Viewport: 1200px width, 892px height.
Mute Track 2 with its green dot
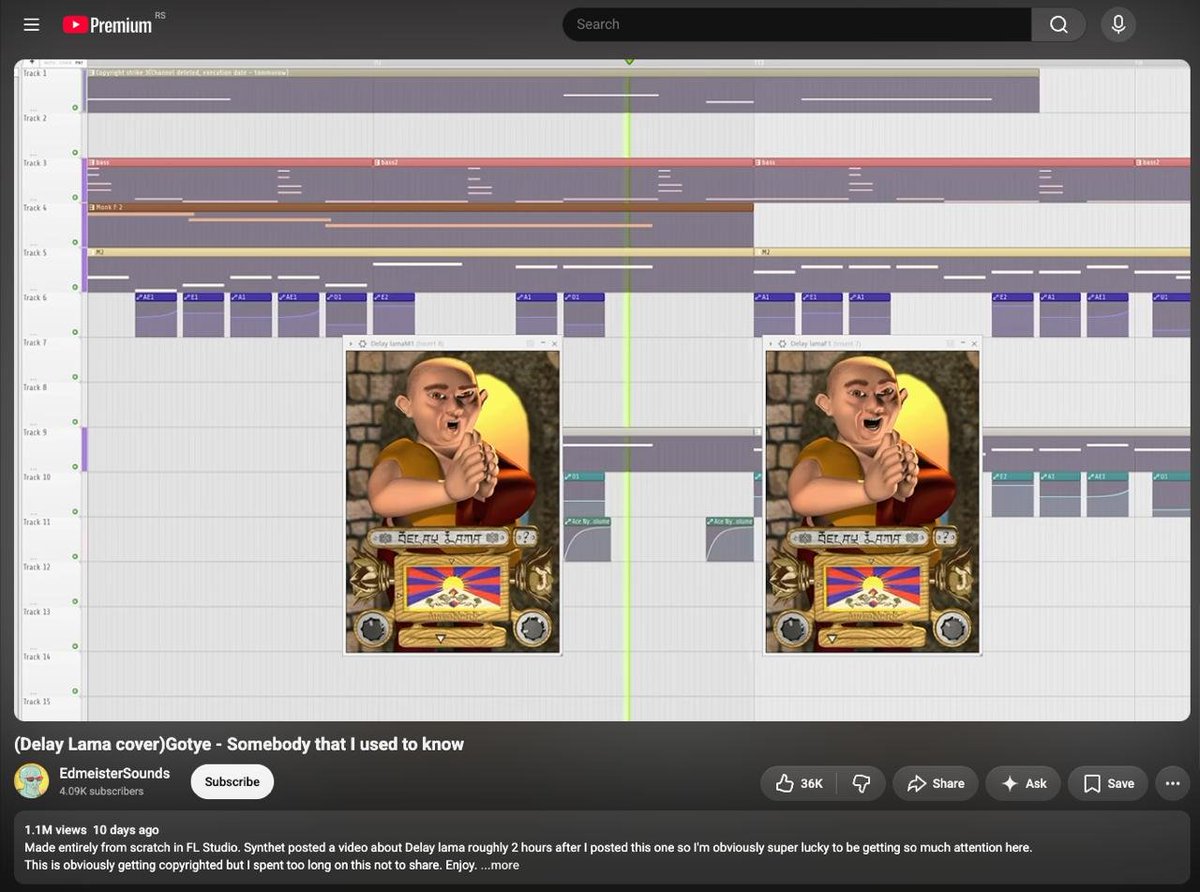pyautogui.click(x=75, y=152)
